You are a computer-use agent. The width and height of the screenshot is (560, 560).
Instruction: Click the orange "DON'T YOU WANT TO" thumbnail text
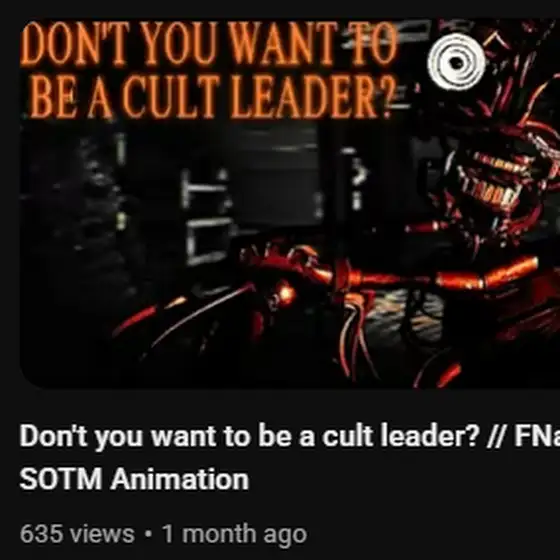pos(209,44)
